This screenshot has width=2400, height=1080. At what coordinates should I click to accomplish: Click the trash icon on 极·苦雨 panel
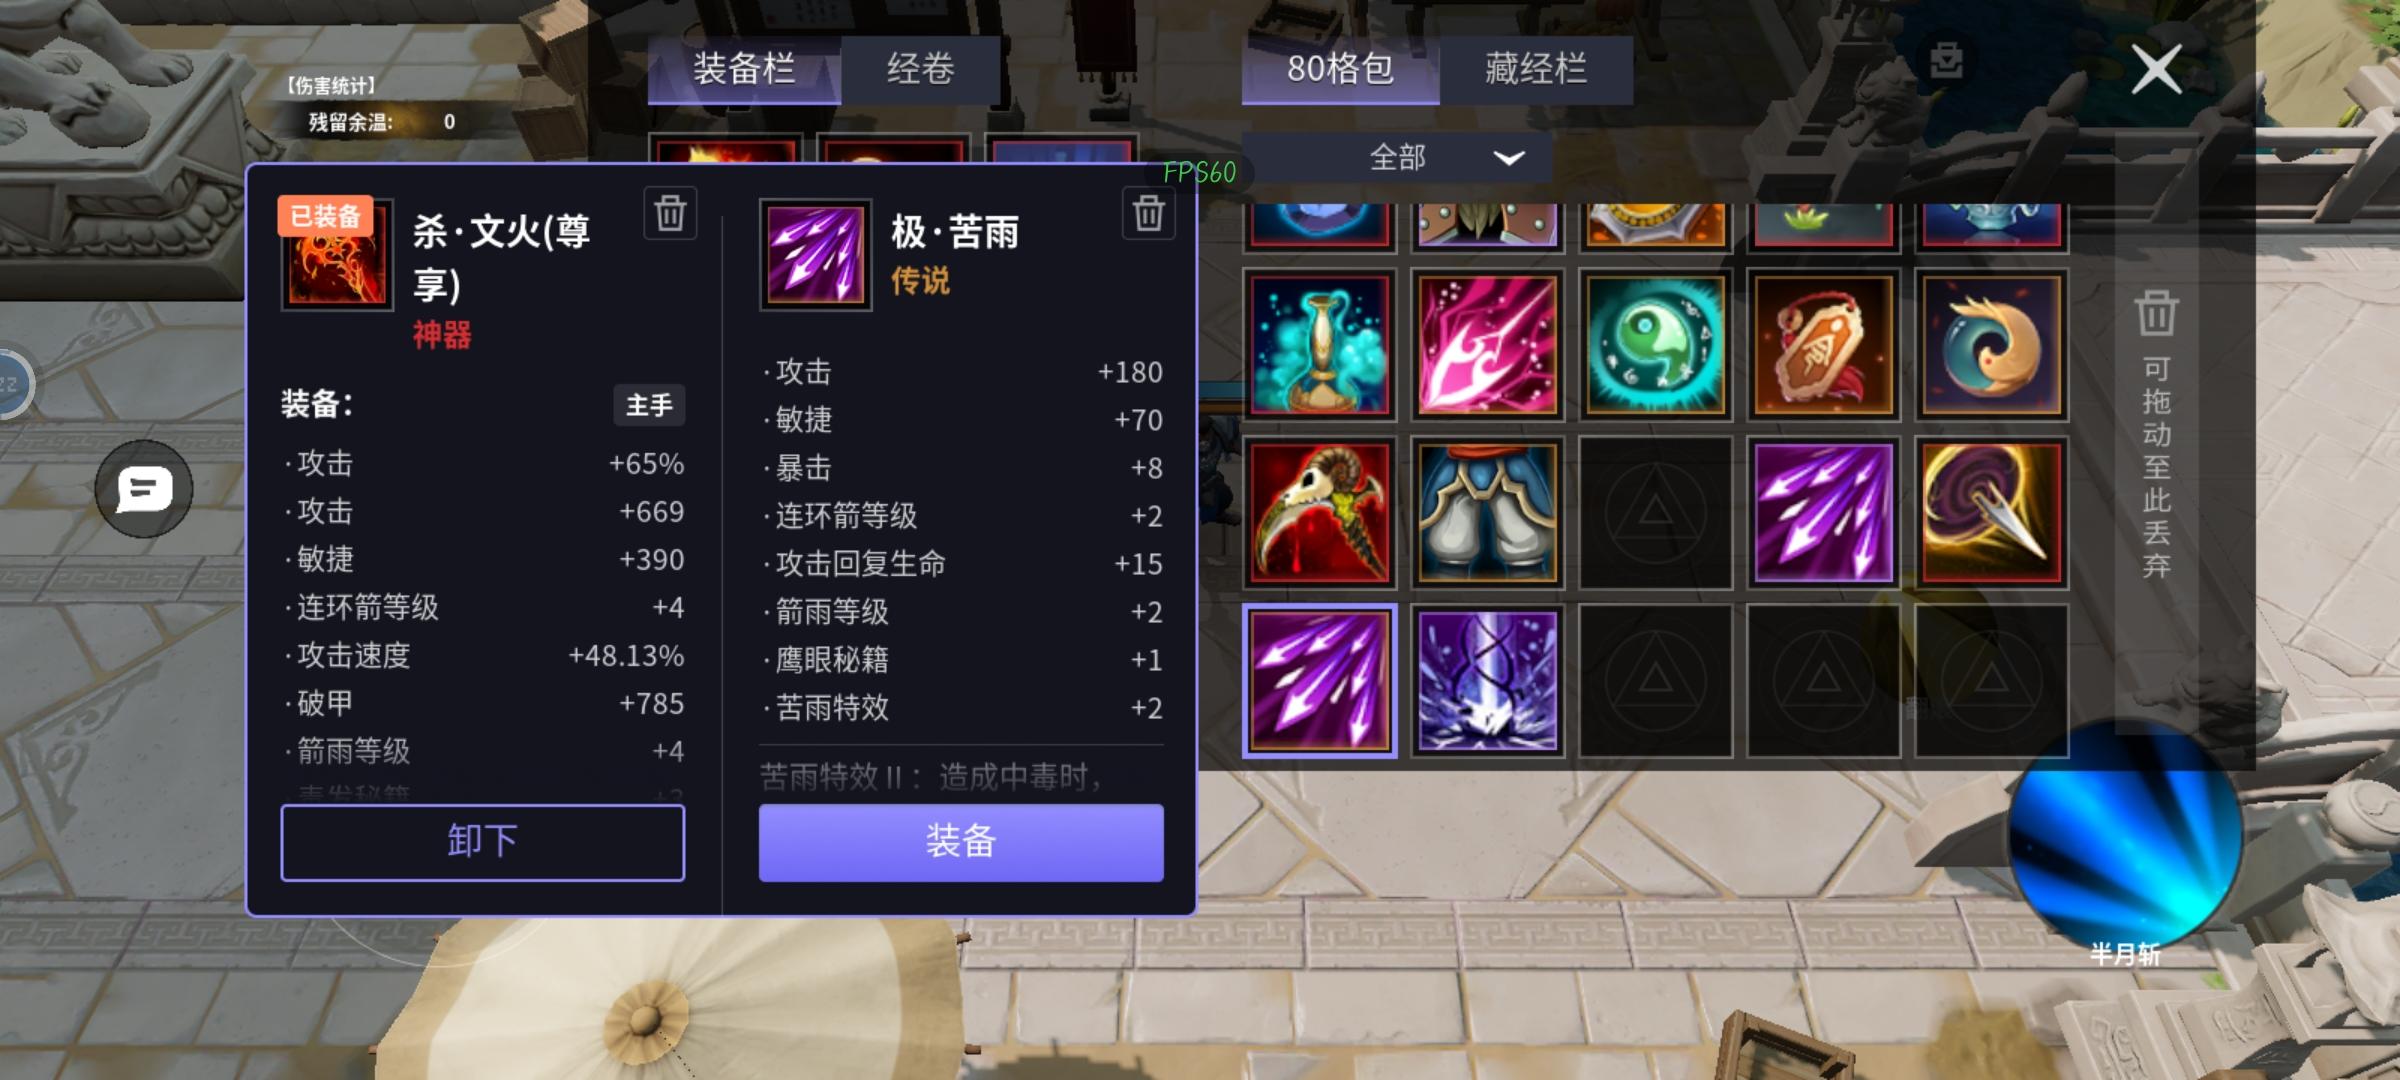pyautogui.click(x=1148, y=213)
